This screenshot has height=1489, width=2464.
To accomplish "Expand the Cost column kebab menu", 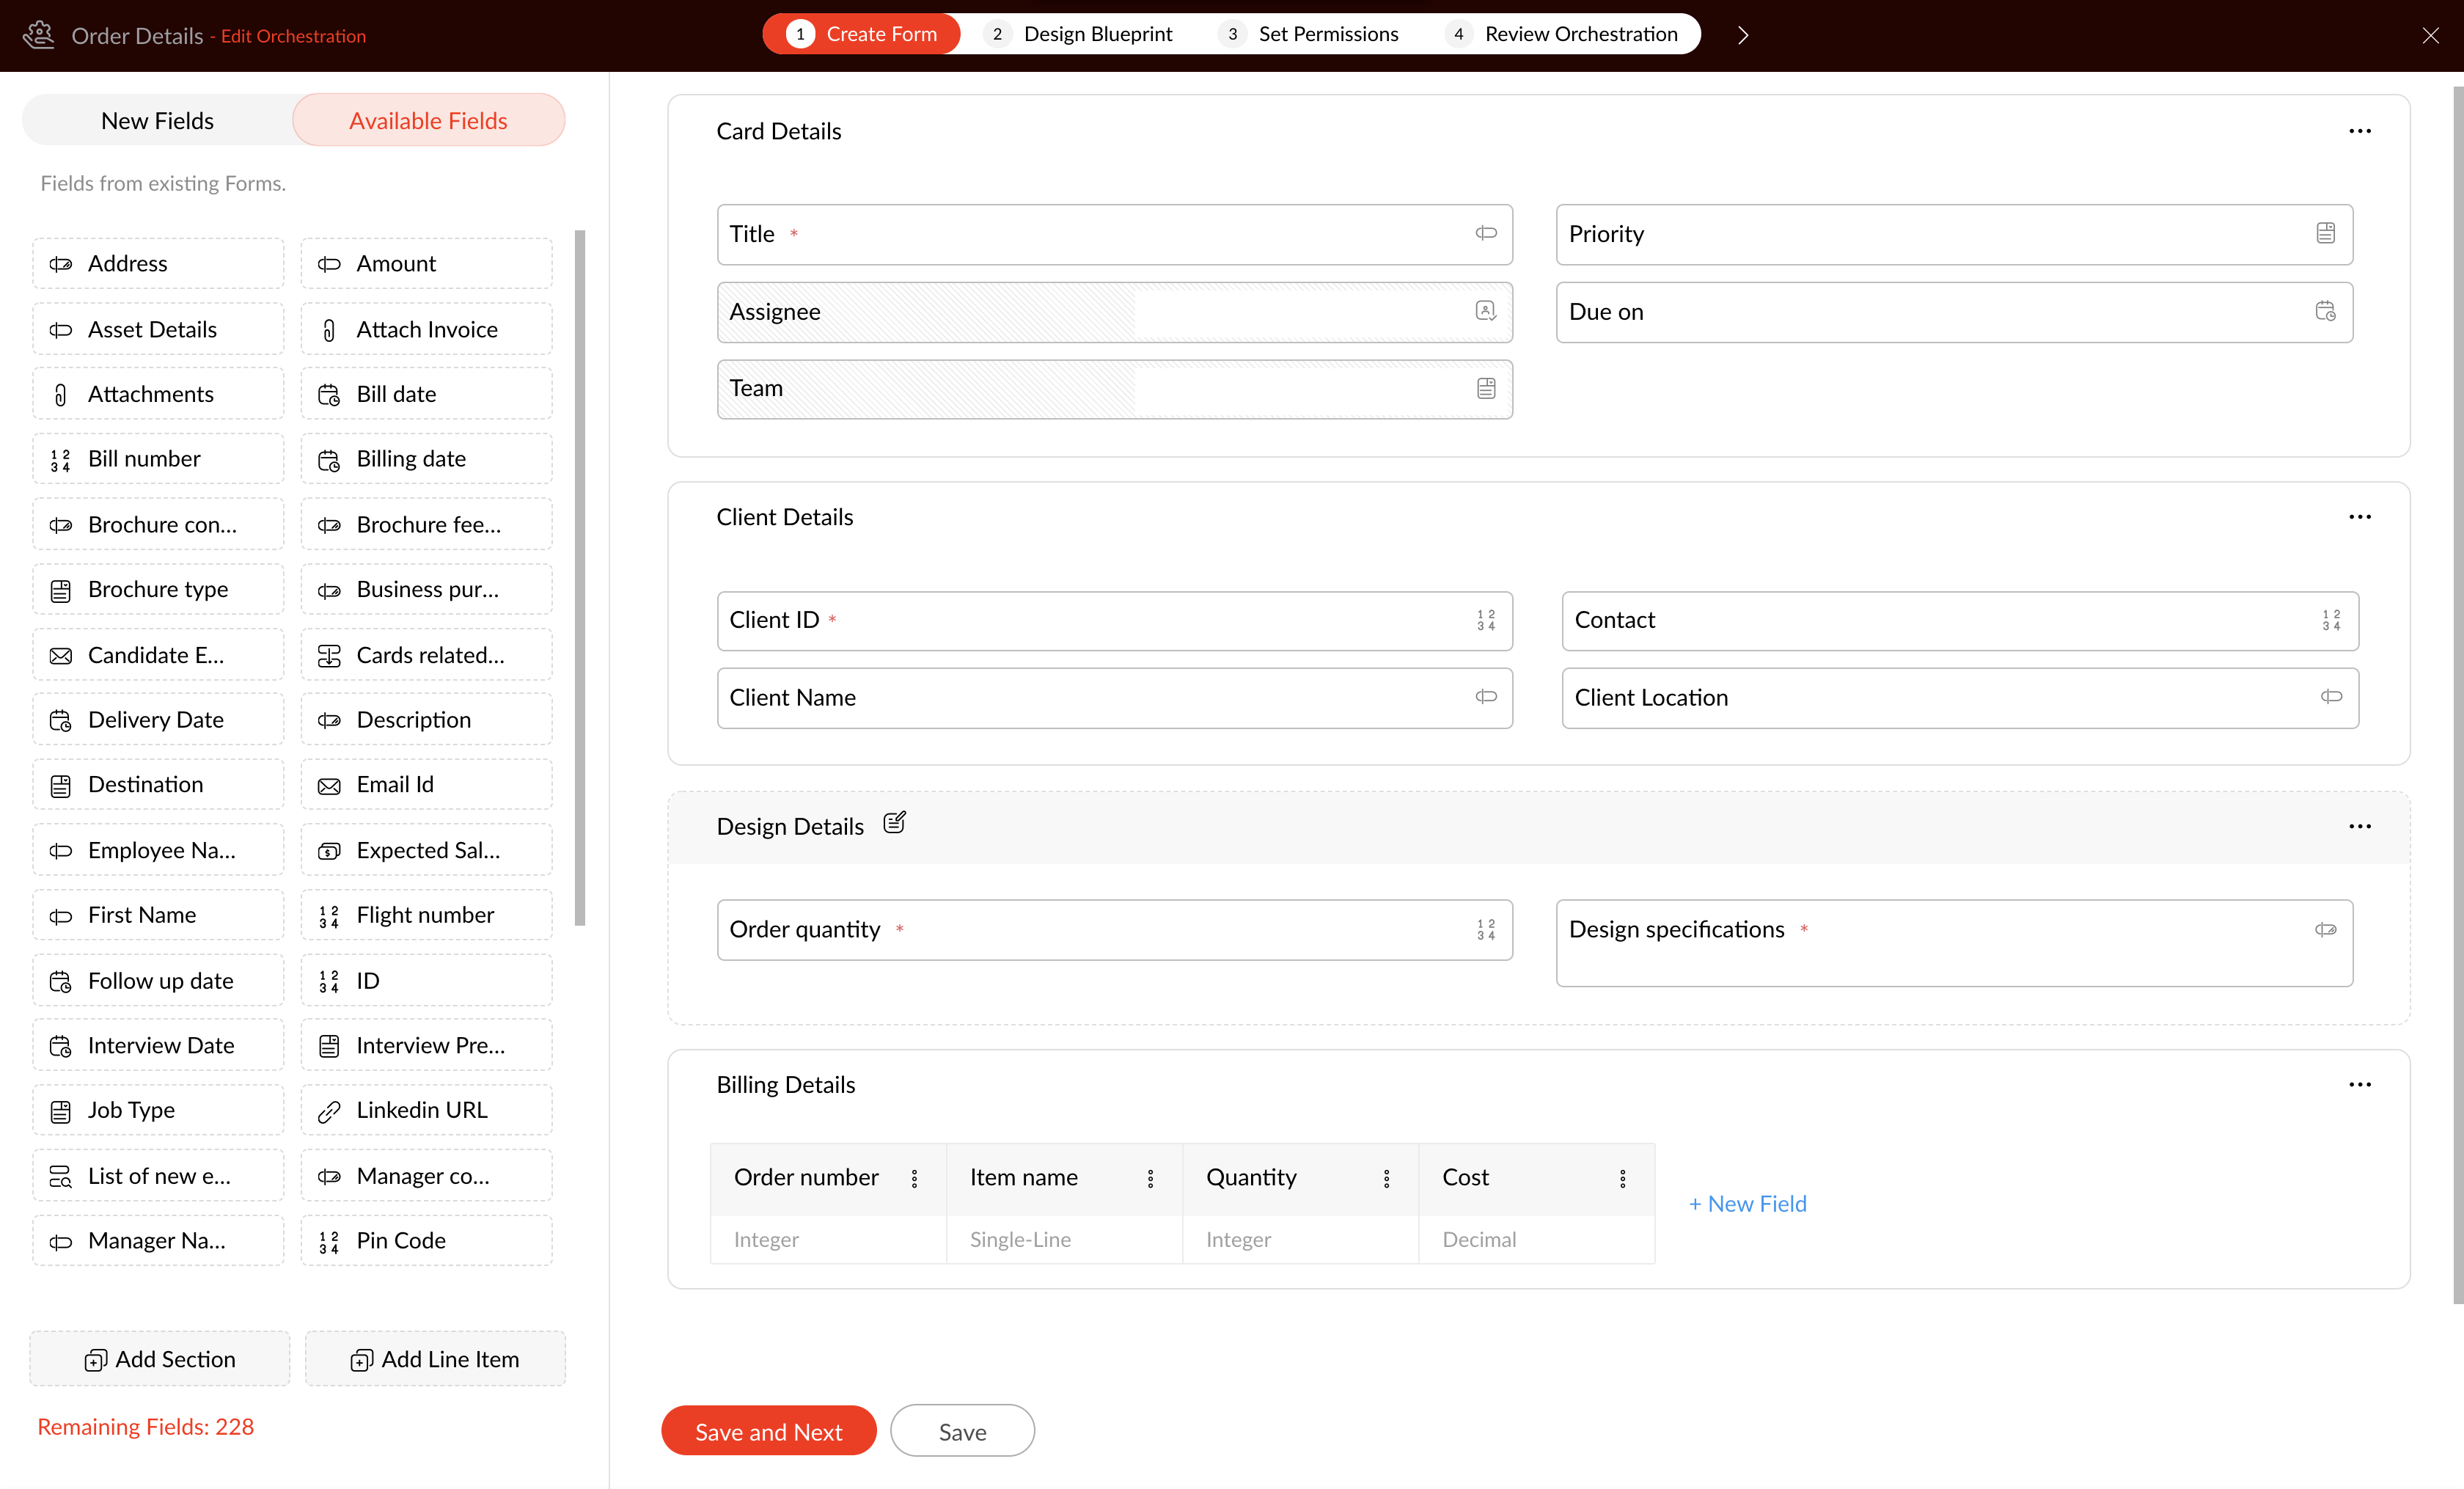I will [x=1622, y=1178].
